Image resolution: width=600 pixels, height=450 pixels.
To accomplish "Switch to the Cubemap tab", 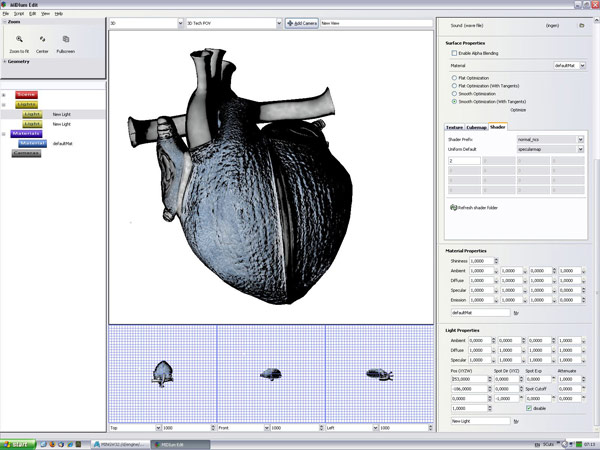I will pyautogui.click(x=476, y=127).
